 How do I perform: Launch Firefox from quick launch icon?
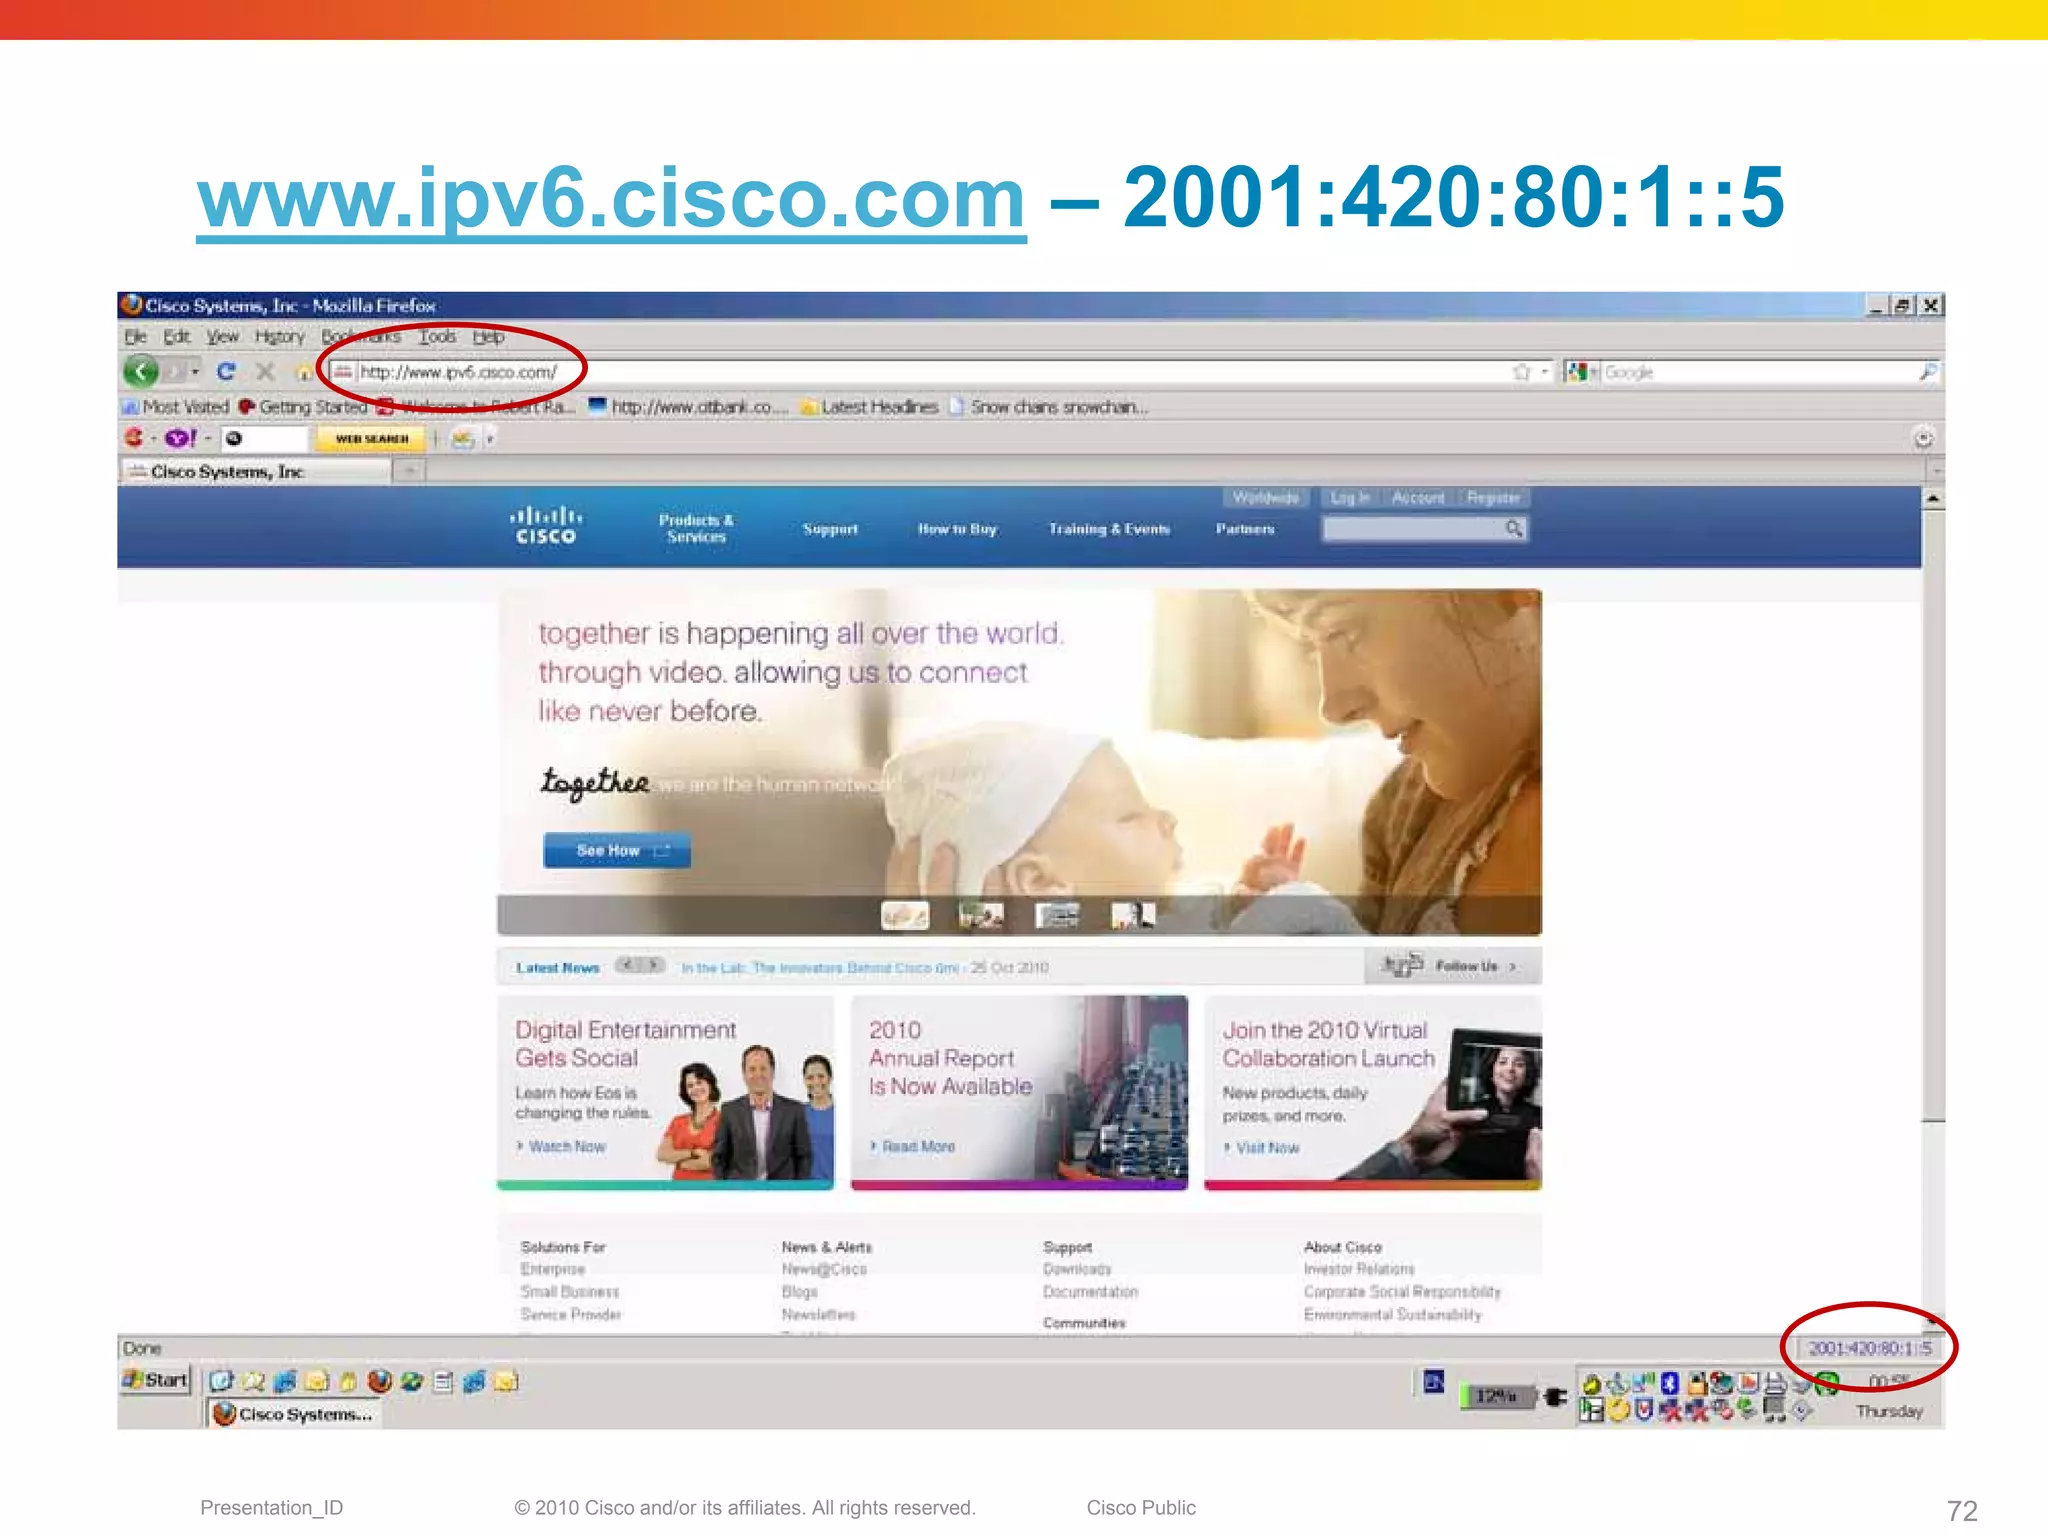(379, 1382)
